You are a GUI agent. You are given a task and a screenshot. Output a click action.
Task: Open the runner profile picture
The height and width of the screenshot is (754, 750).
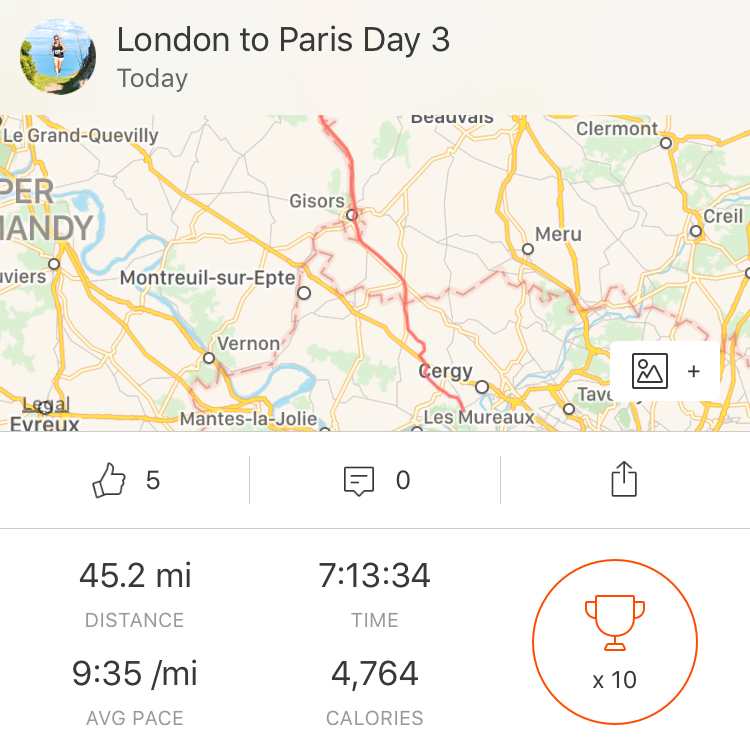[58, 56]
